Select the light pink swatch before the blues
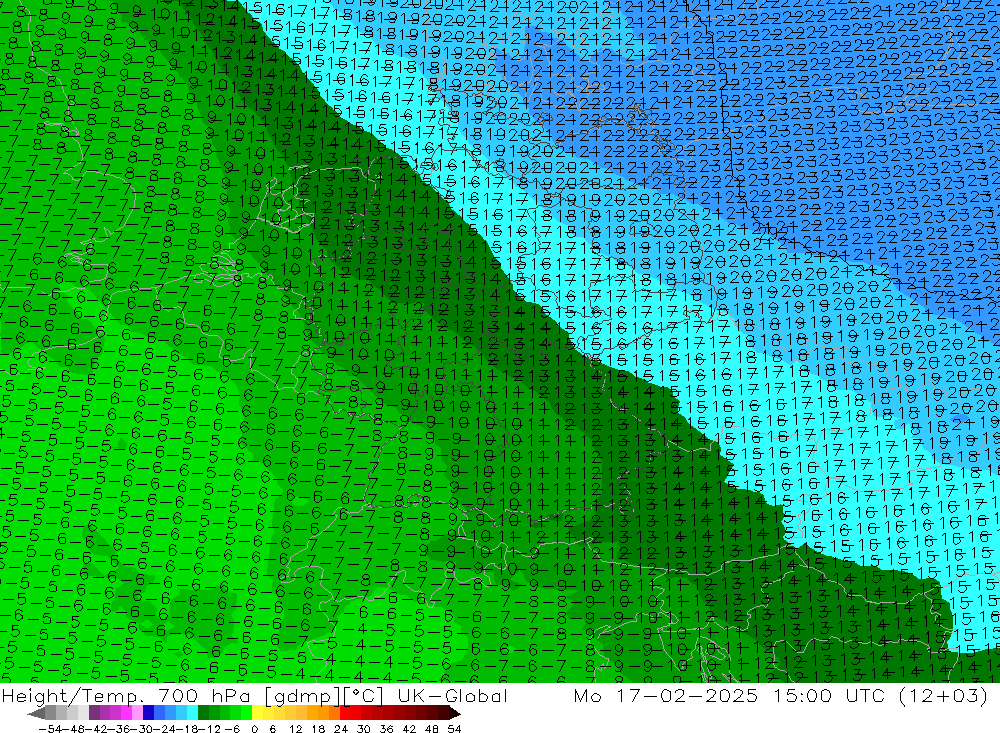 pos(137,713)
